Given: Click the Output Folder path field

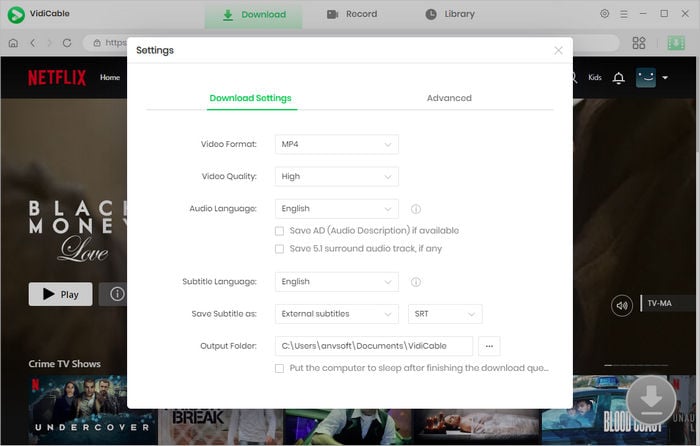Looking at the screenshot, I should (374, 346).
